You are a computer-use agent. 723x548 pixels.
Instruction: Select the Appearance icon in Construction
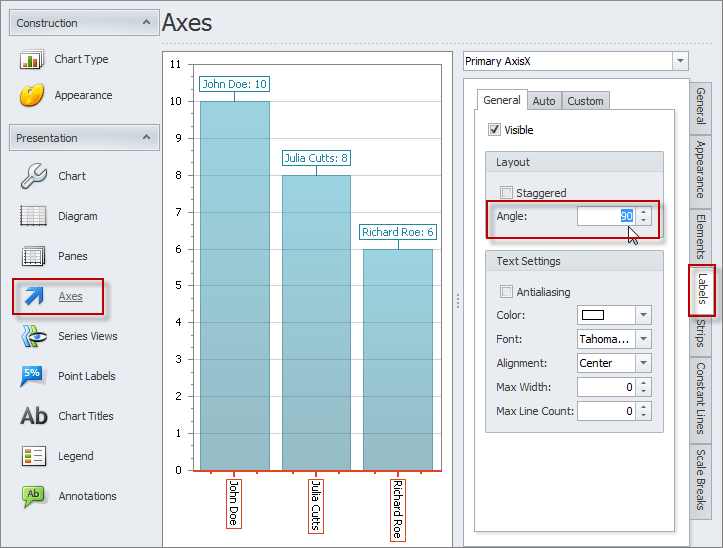[x=33, y=96]
